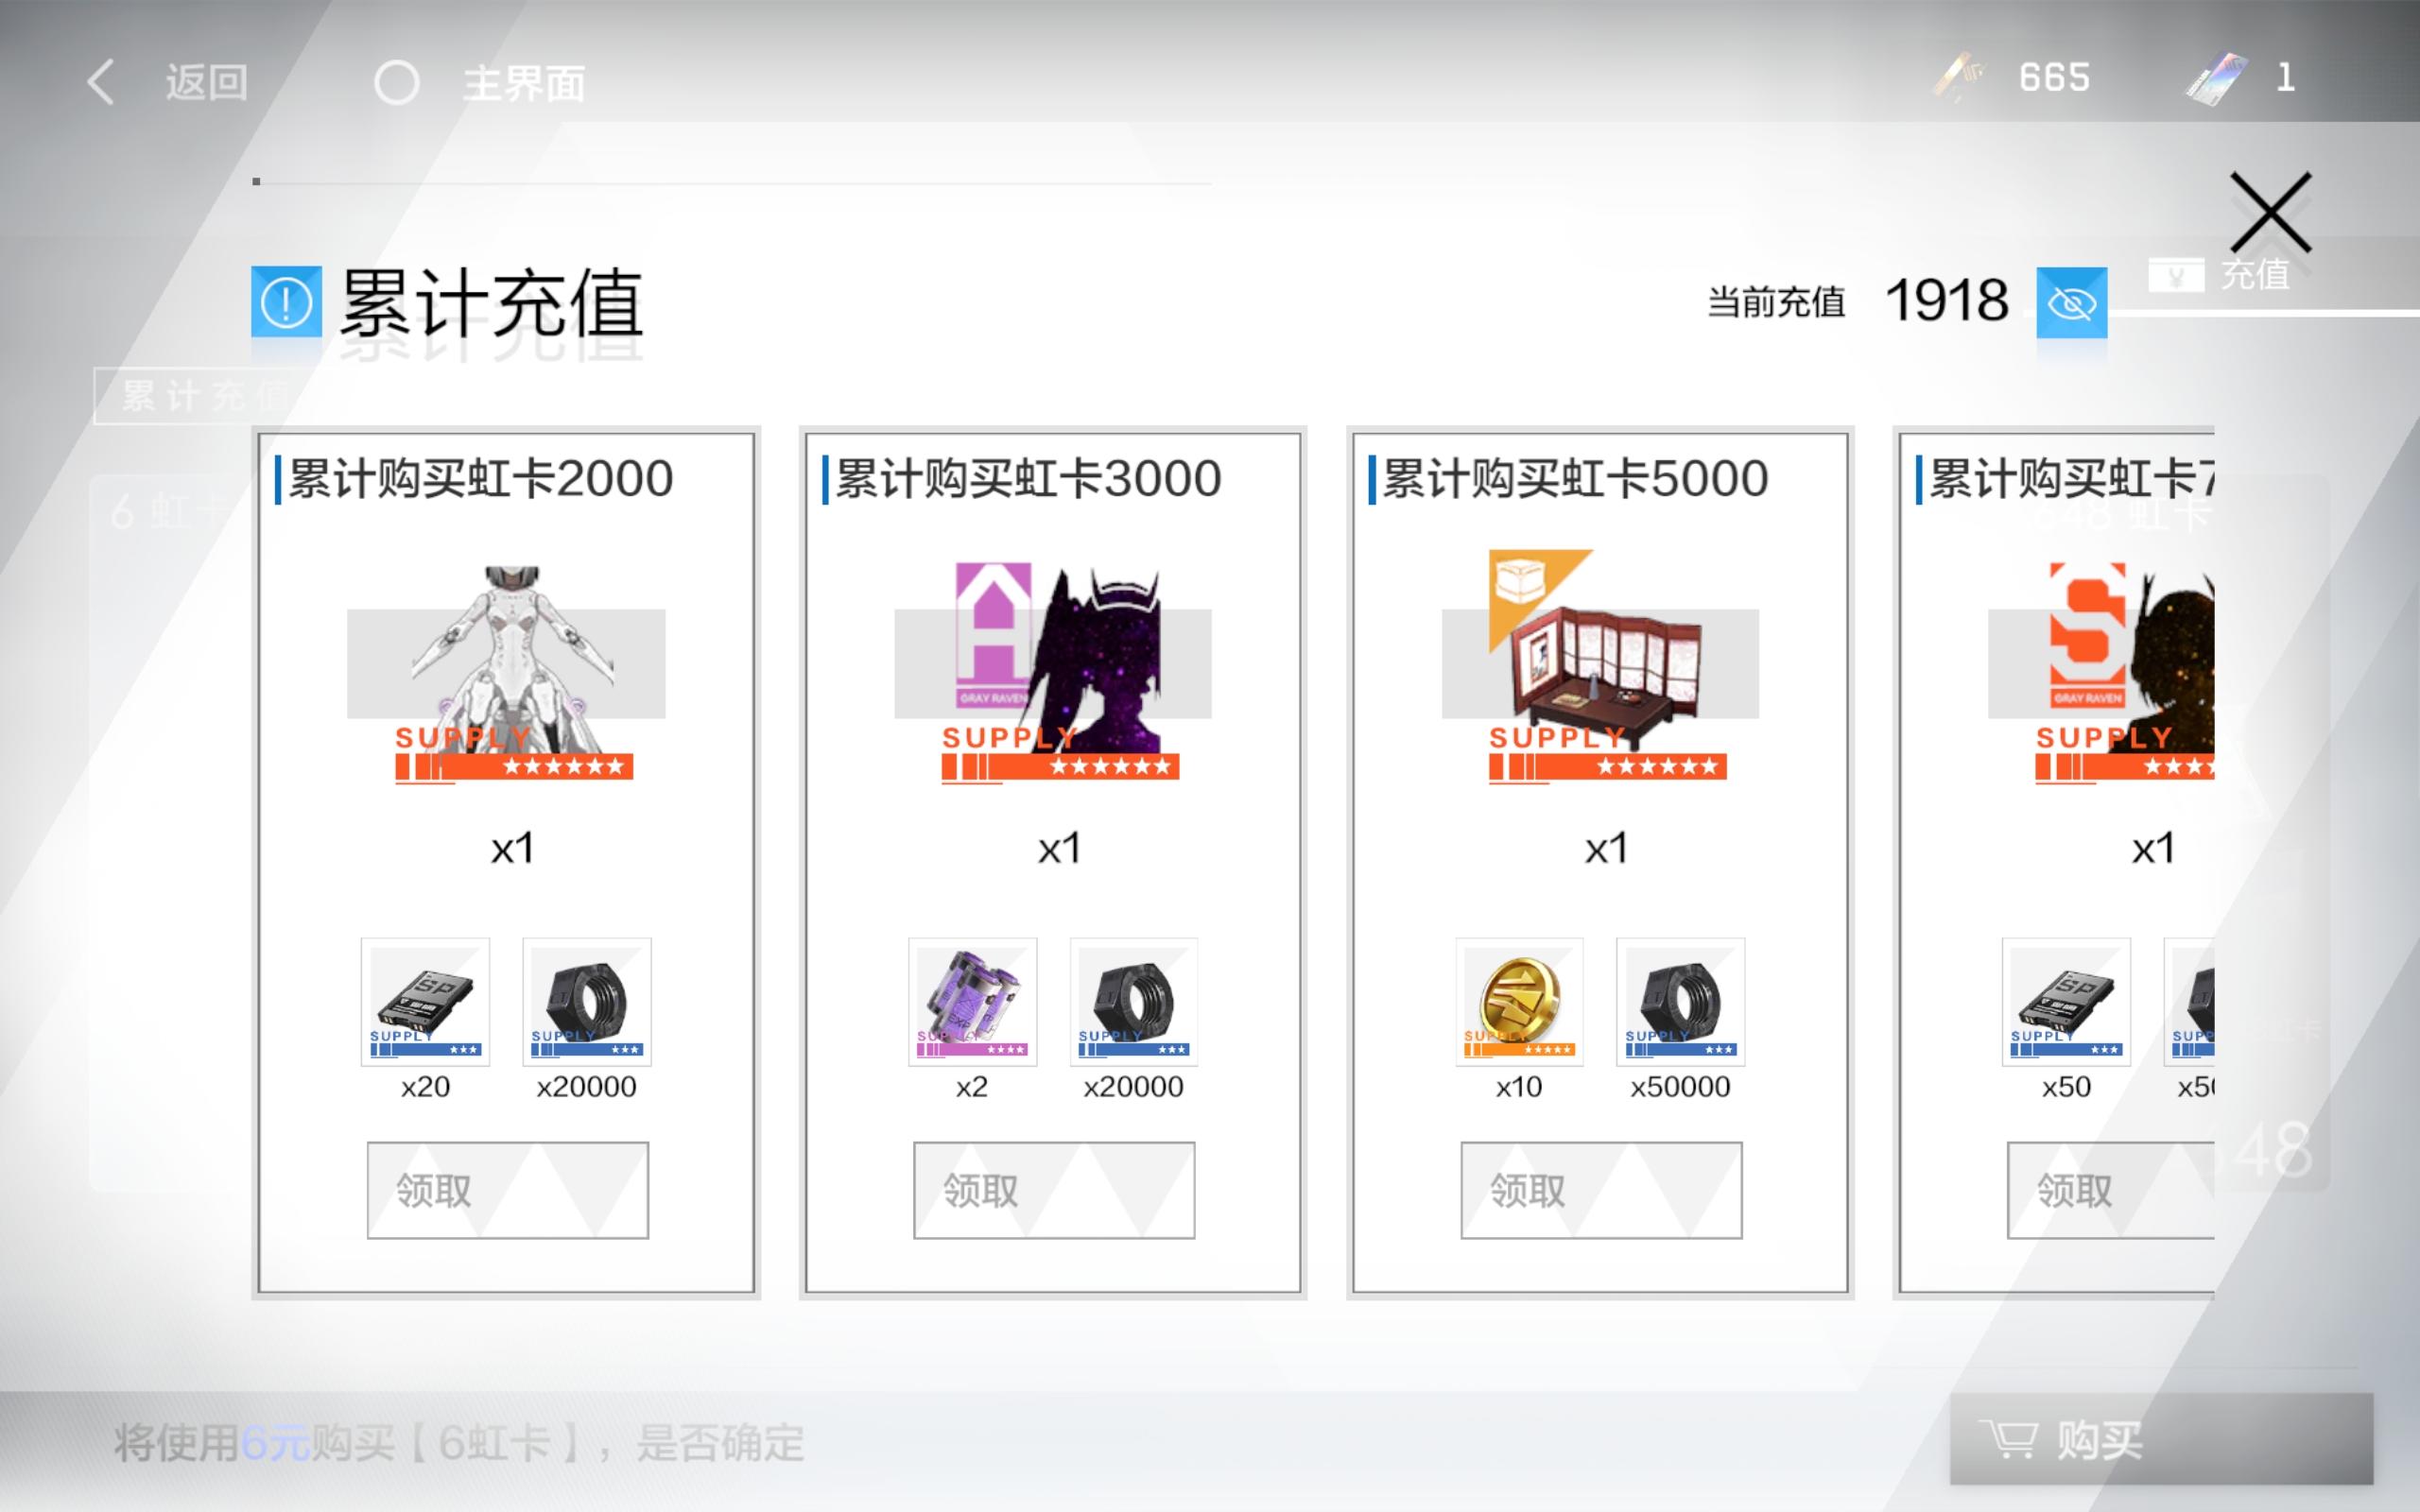The height and width of the screenshot is (1512, 2420).
Task: Open the 主界面 main menu button
Action: click(480, 83)
